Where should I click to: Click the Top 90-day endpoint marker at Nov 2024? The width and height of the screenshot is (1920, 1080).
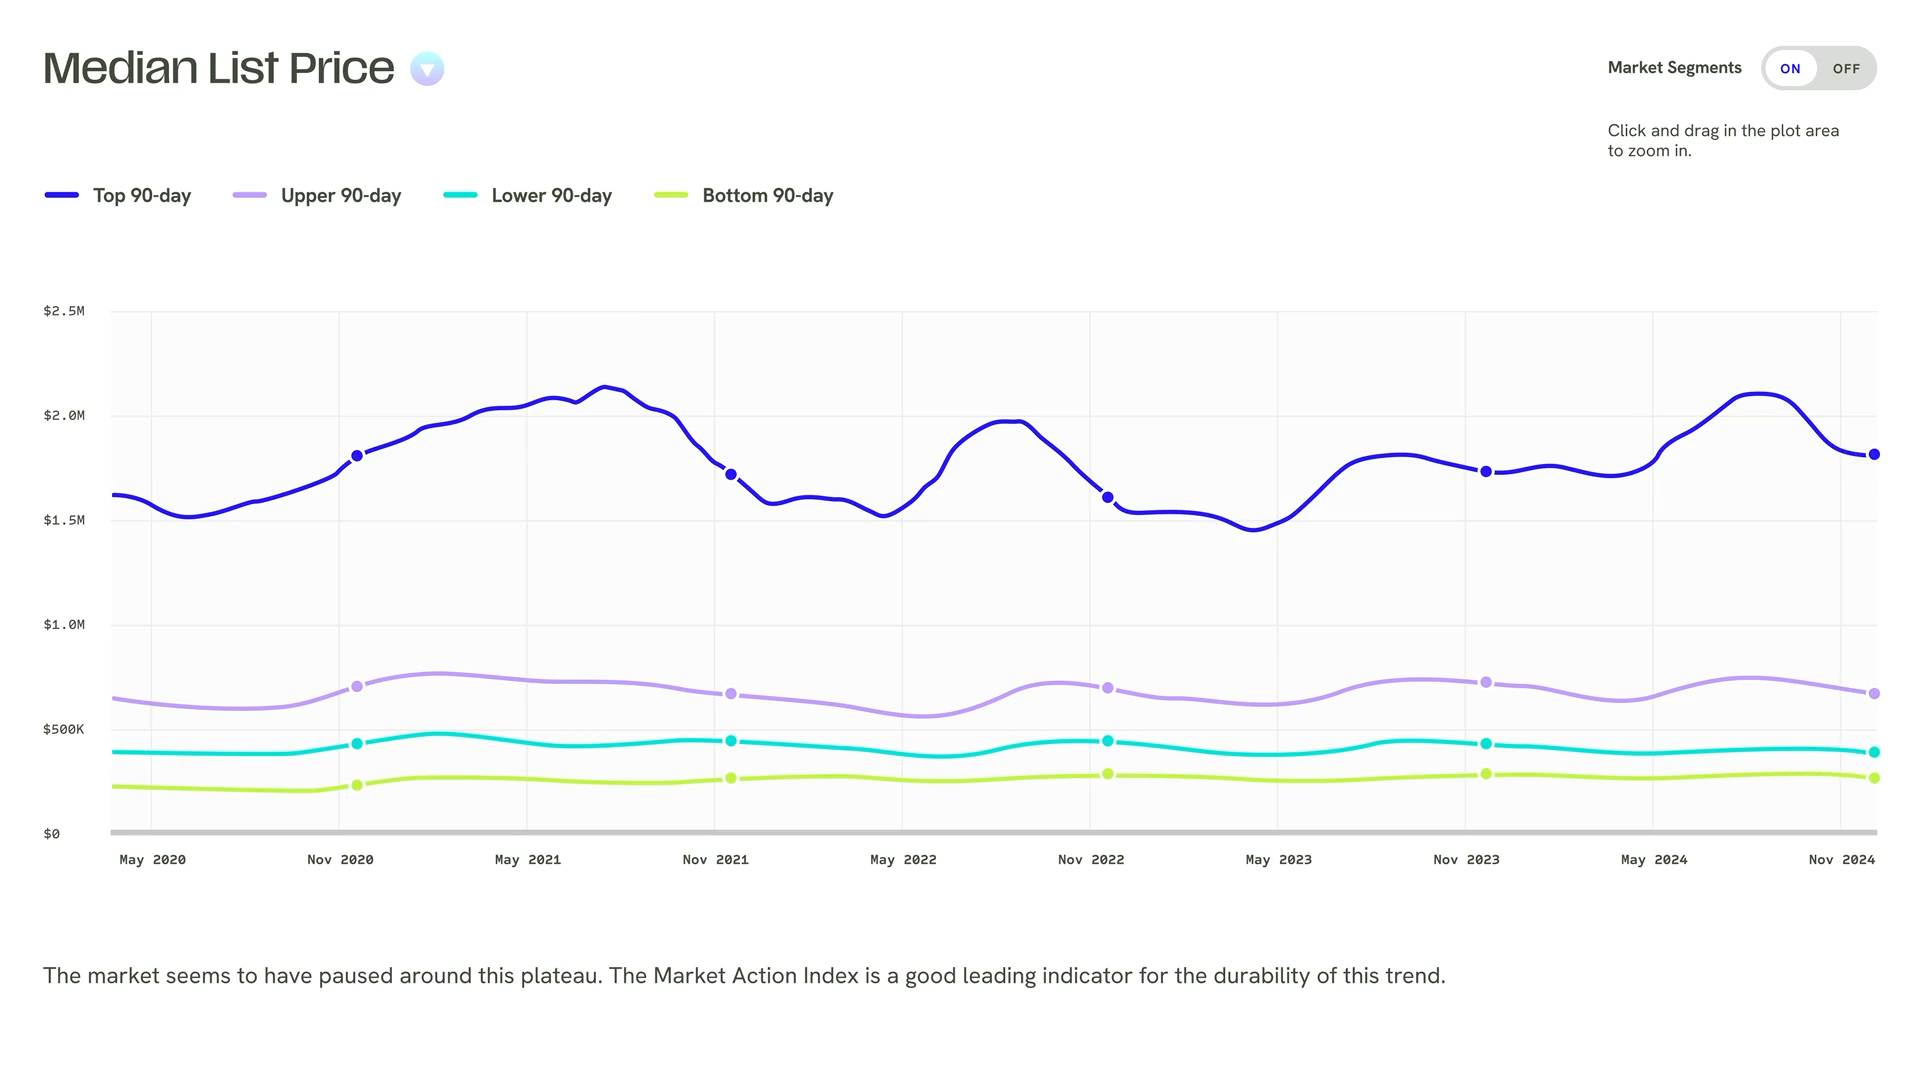click(1874, 454)
